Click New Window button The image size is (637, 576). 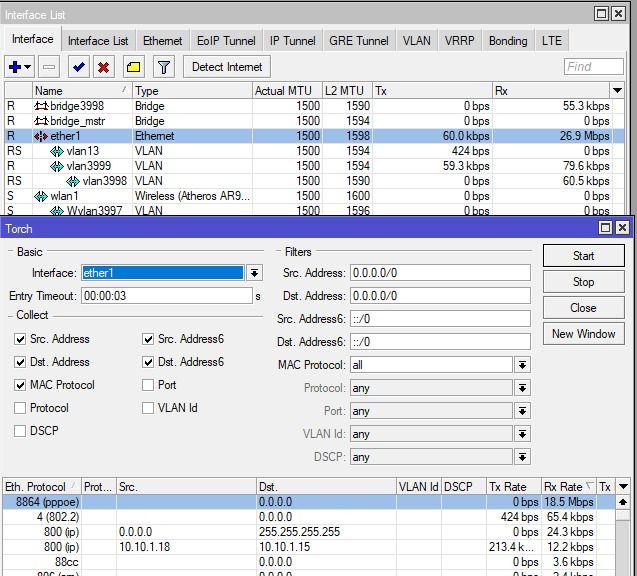pos(583,334)
